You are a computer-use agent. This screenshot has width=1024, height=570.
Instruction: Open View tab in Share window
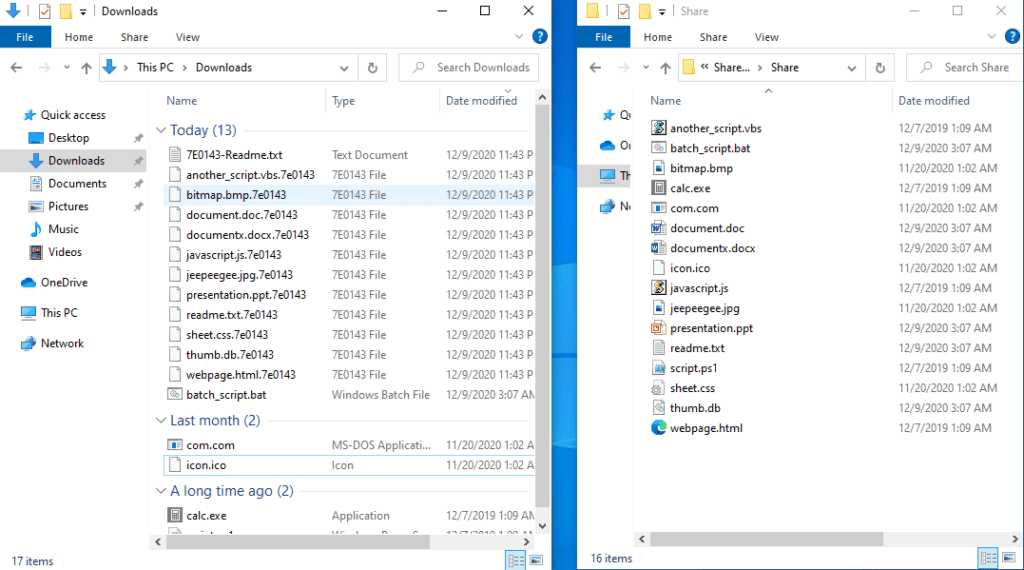pyautogui.click(x=767, y=37)
